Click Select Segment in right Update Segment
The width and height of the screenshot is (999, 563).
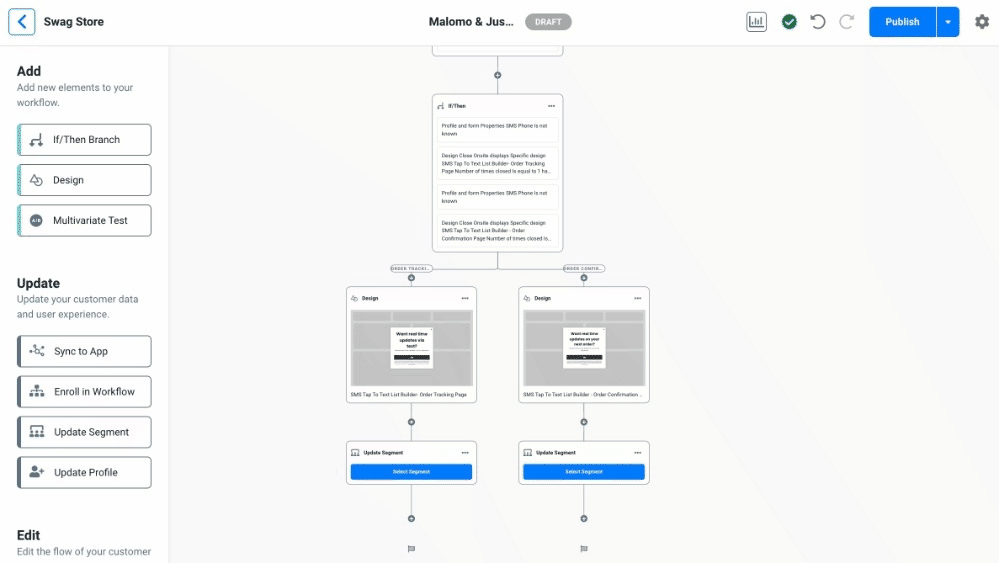584,472
